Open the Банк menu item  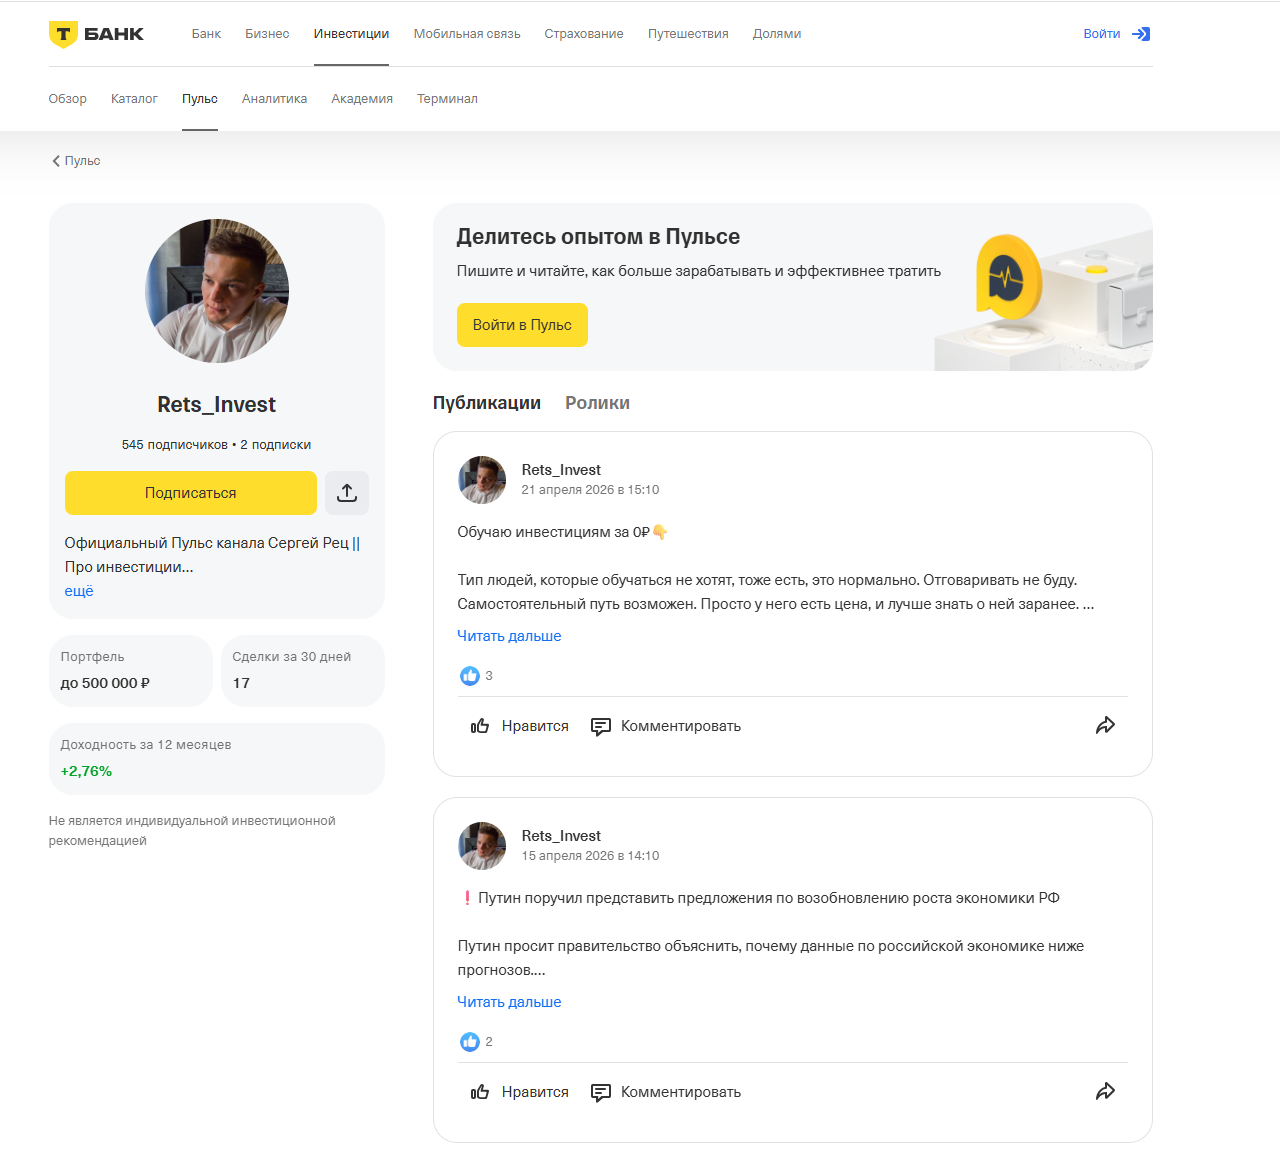(206, 34)
